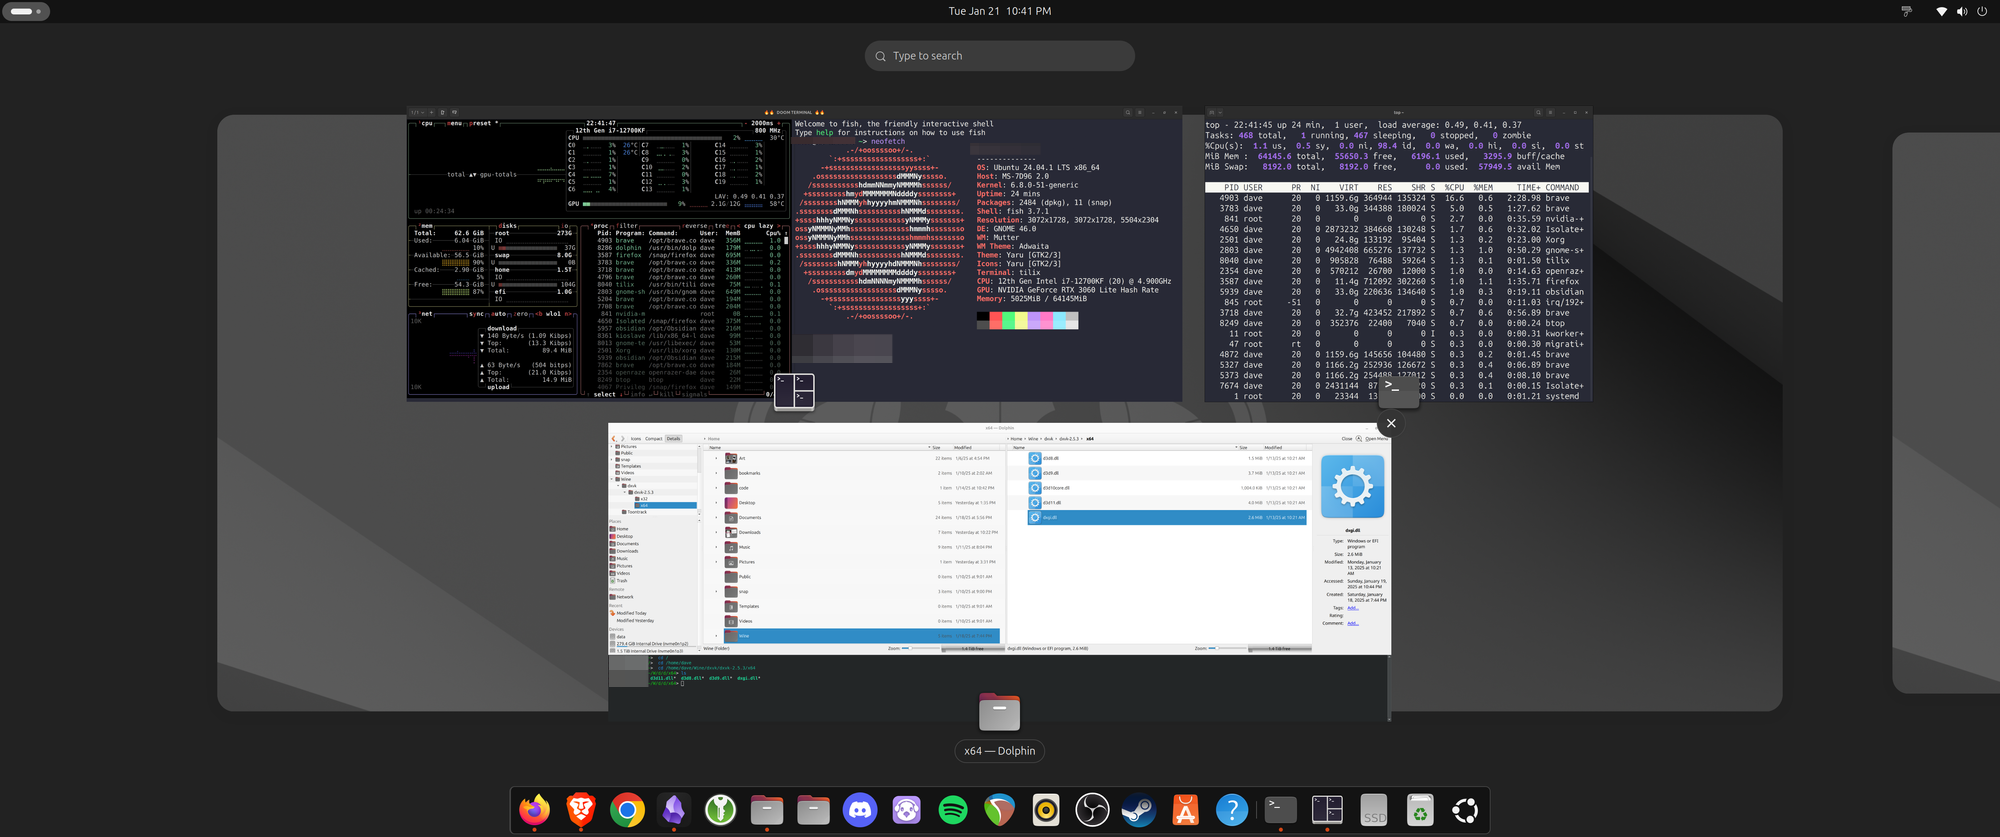2000x837 pixels.
Task: Open Discord from the dock
Action: click(860, 810)
